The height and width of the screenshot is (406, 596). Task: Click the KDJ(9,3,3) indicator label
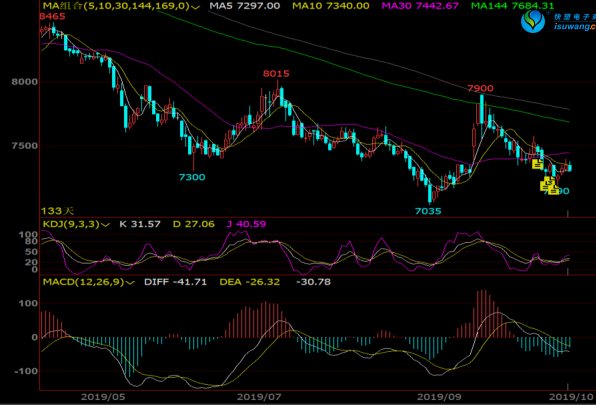[71, 224]
